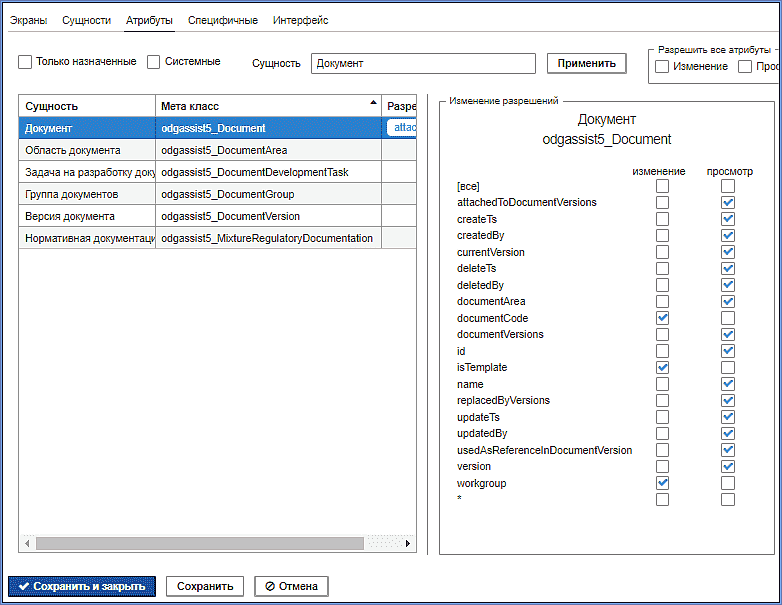Click the Применить button
The image size is (782, 605).
(586, 63)
